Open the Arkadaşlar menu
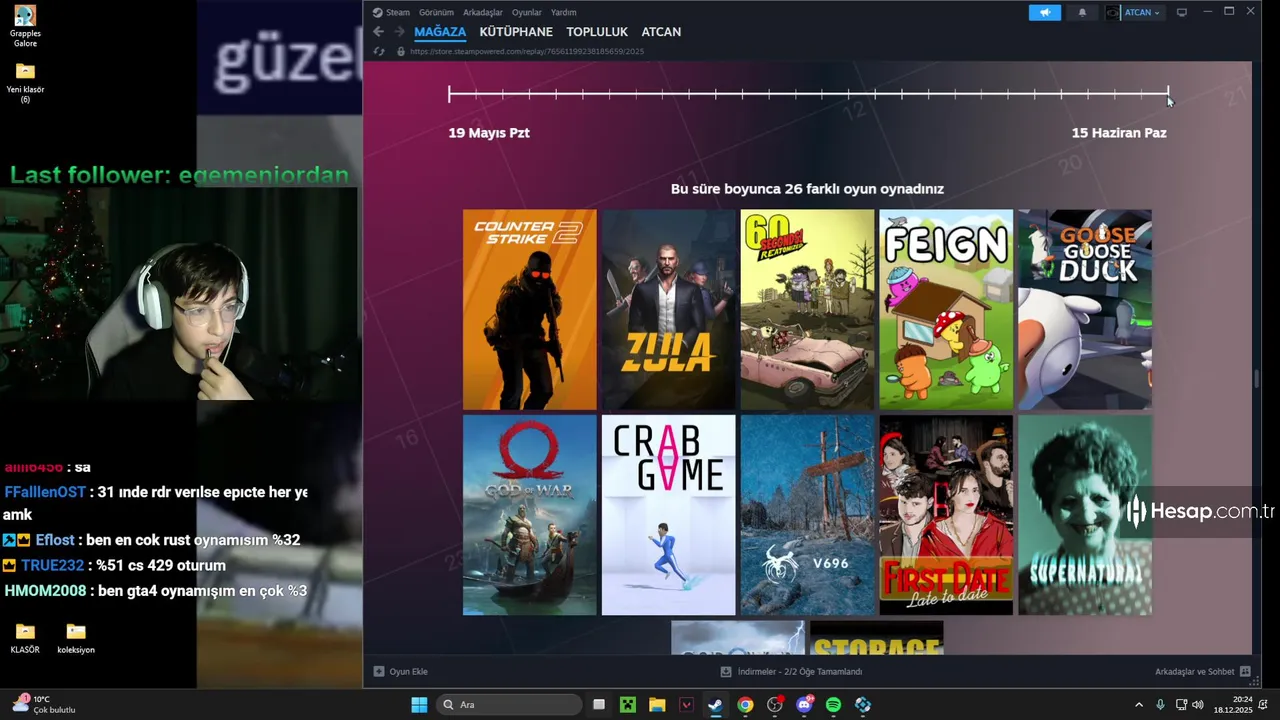1280x720 pixels. click(483, 13)
